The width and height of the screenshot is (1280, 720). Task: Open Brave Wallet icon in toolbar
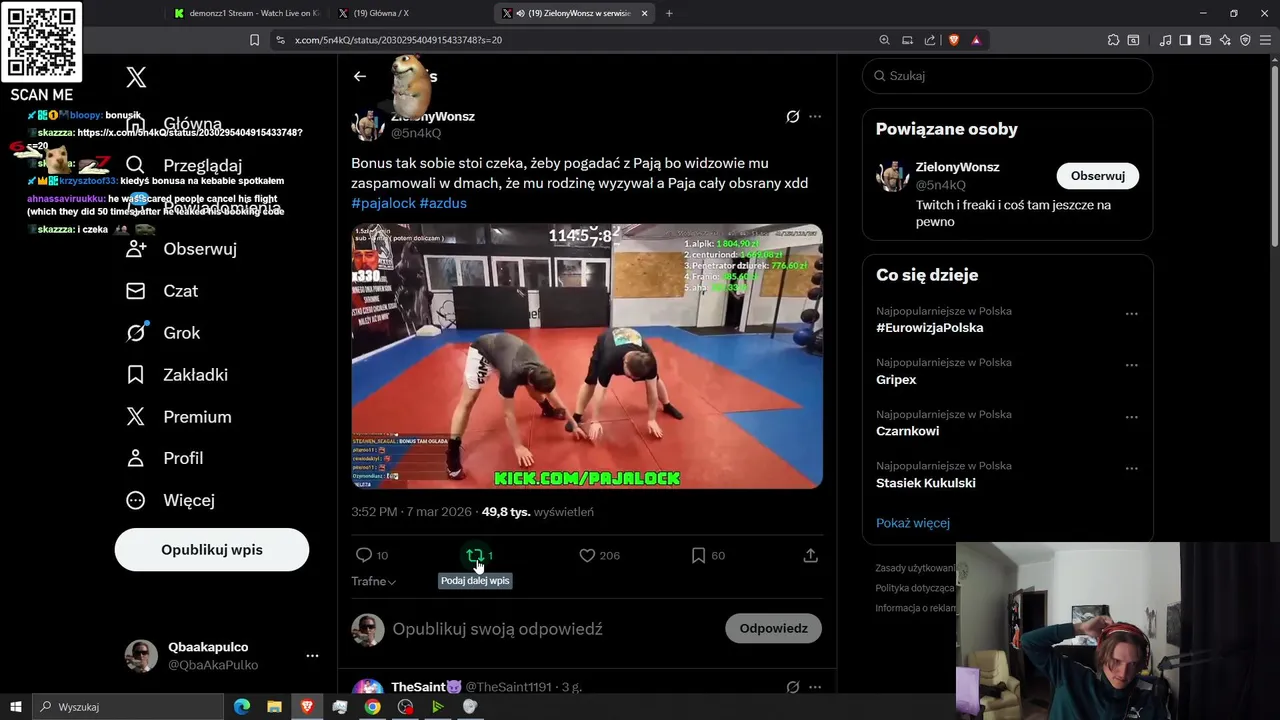(1205, 40)
